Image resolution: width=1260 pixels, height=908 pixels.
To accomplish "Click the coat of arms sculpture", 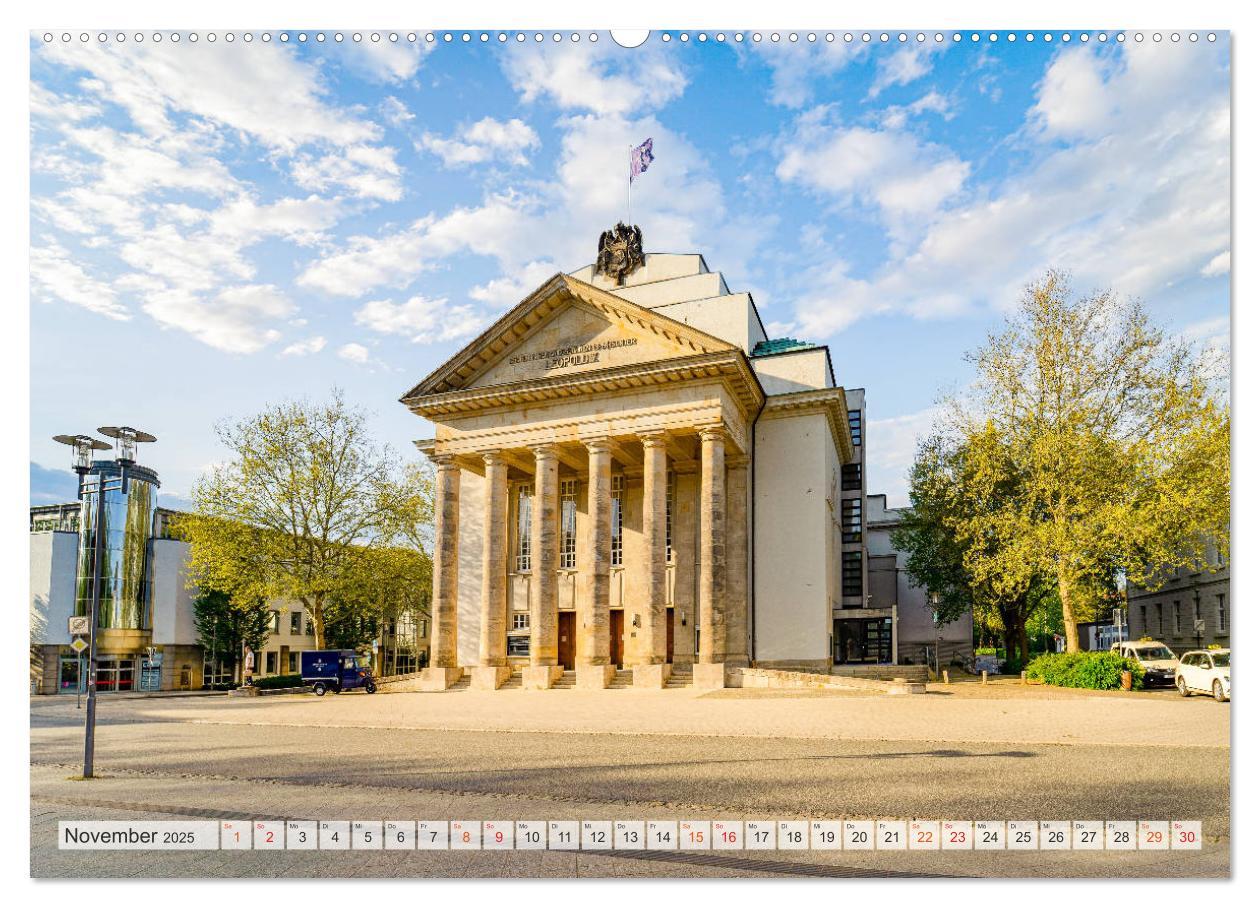I will (x=620, y=252).
